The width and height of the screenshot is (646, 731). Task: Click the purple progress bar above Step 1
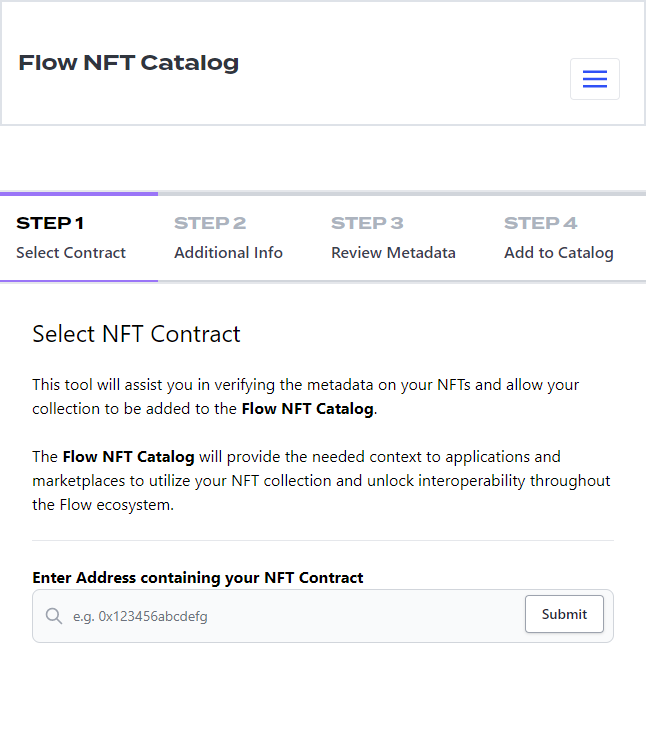(x=79, y=194)
